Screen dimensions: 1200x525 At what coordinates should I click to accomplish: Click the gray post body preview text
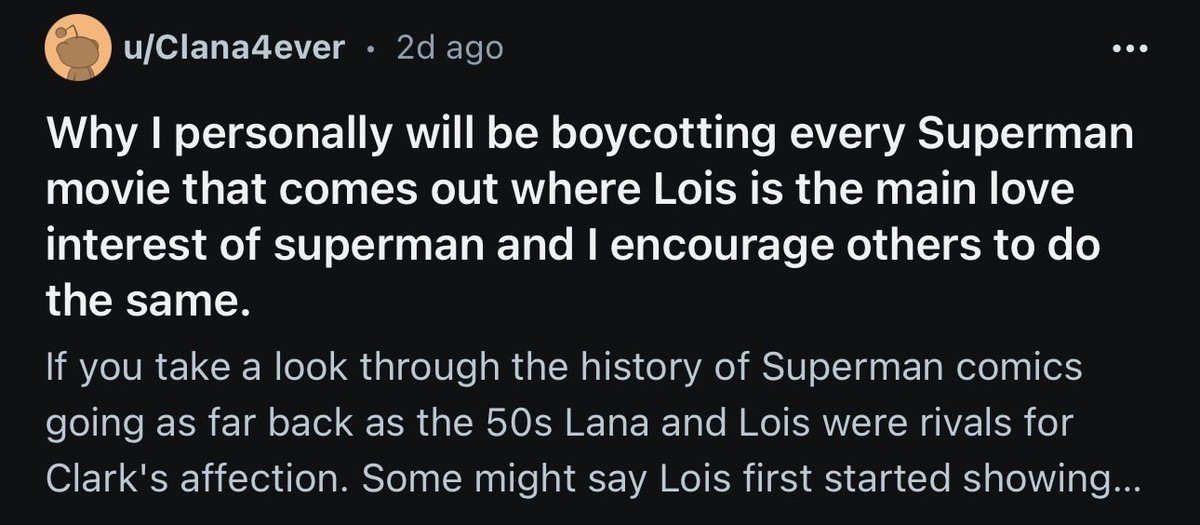[x=591, y=422]
